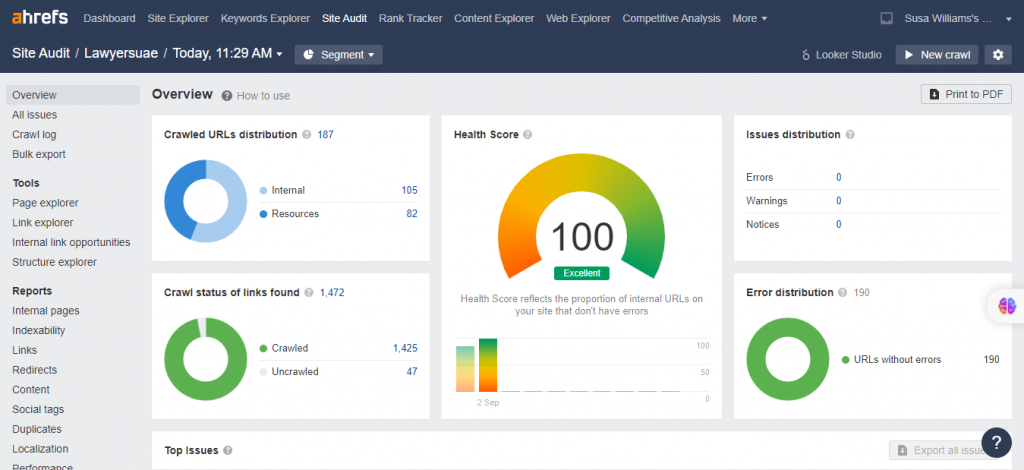Open the crawl date Today, 11:29 AM dropdown

[x=227, y=54]
